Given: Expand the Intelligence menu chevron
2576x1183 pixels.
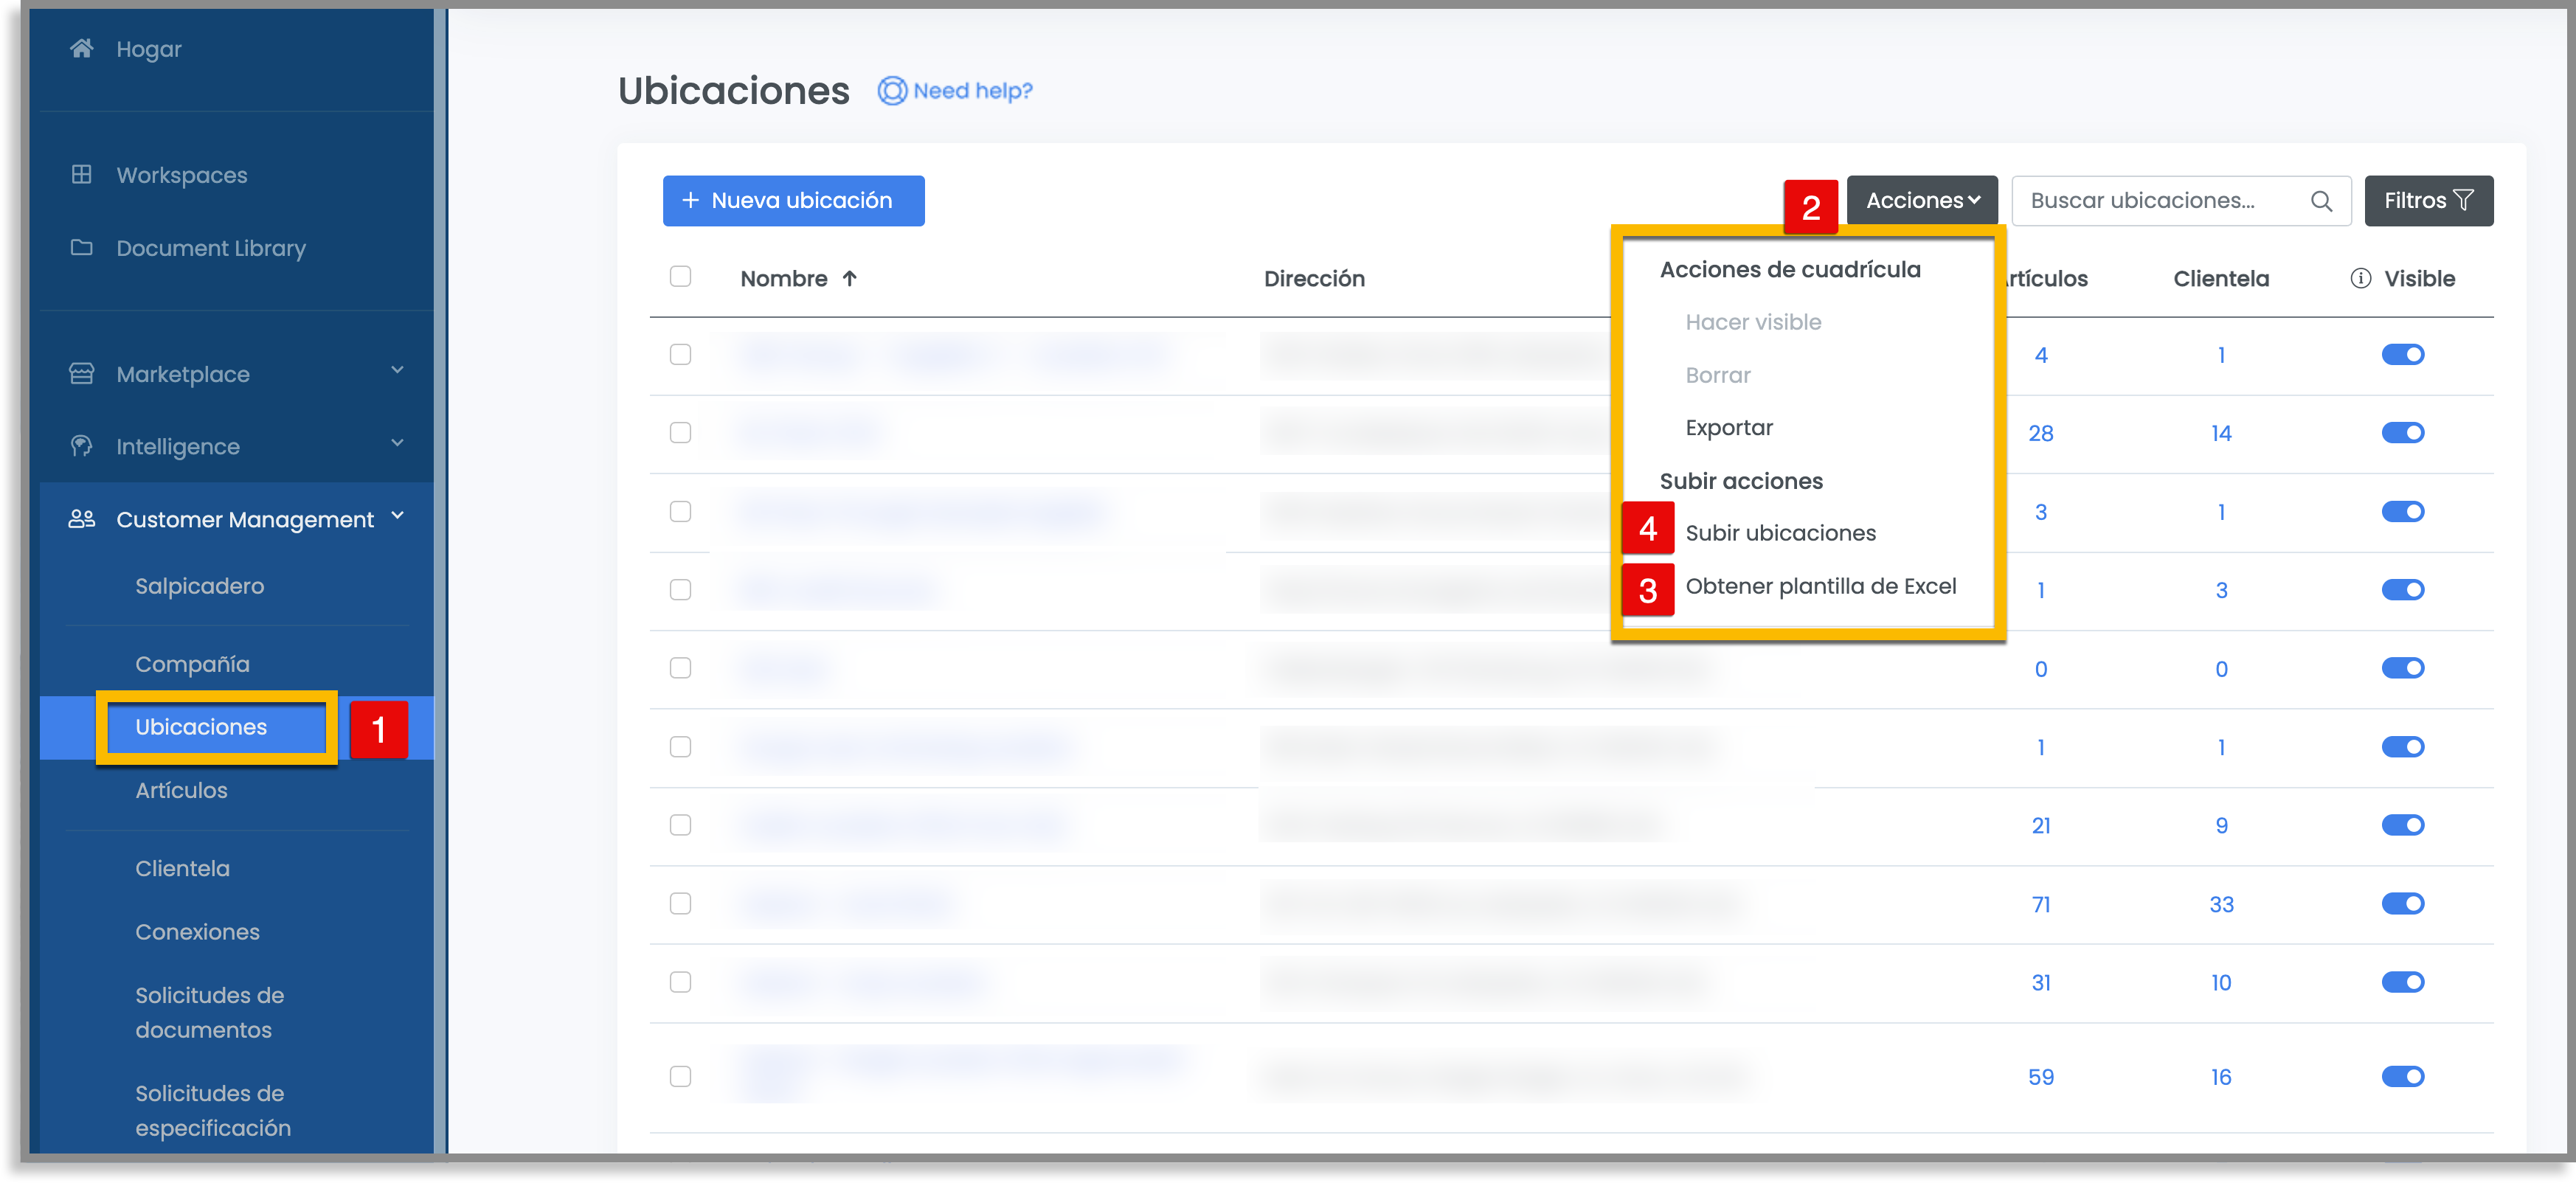Looking at the screenshot, I should tap(397, 443).
